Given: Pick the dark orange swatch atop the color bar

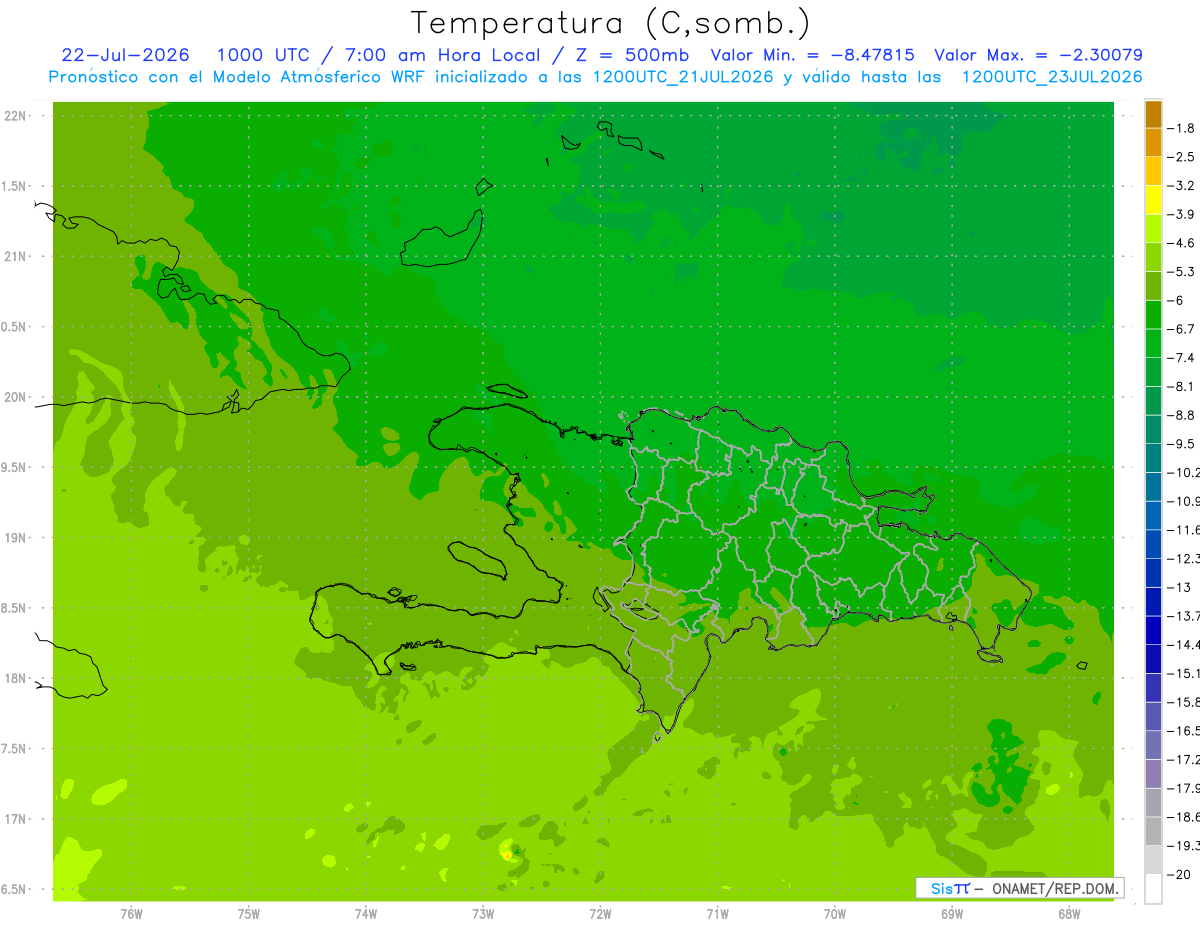Looking at the screenshot, I should click(x=1153, y=114).
